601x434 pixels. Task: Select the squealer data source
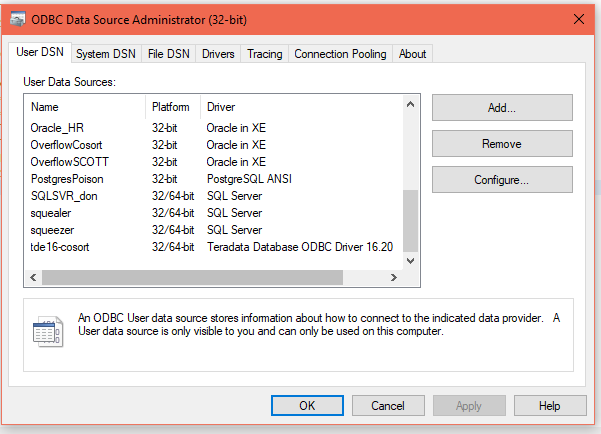51,213
